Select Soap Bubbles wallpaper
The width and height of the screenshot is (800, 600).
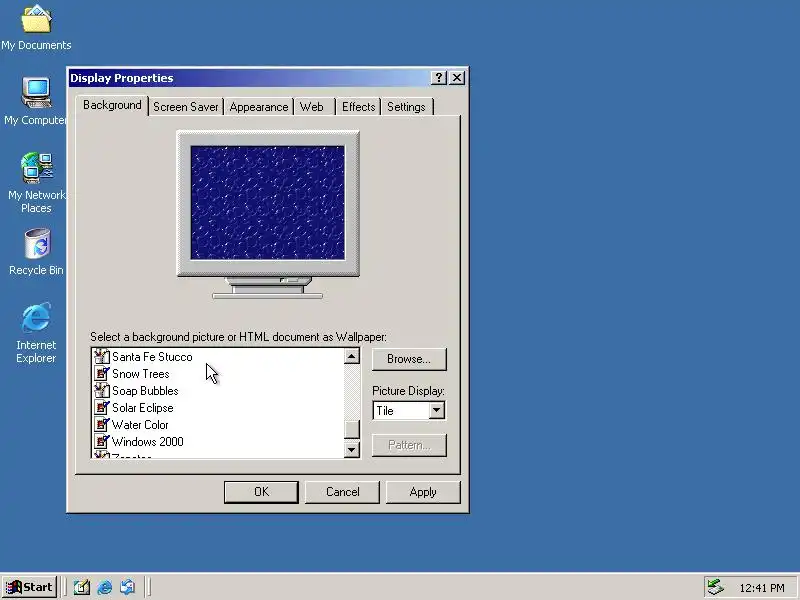[x=145, y=390]
